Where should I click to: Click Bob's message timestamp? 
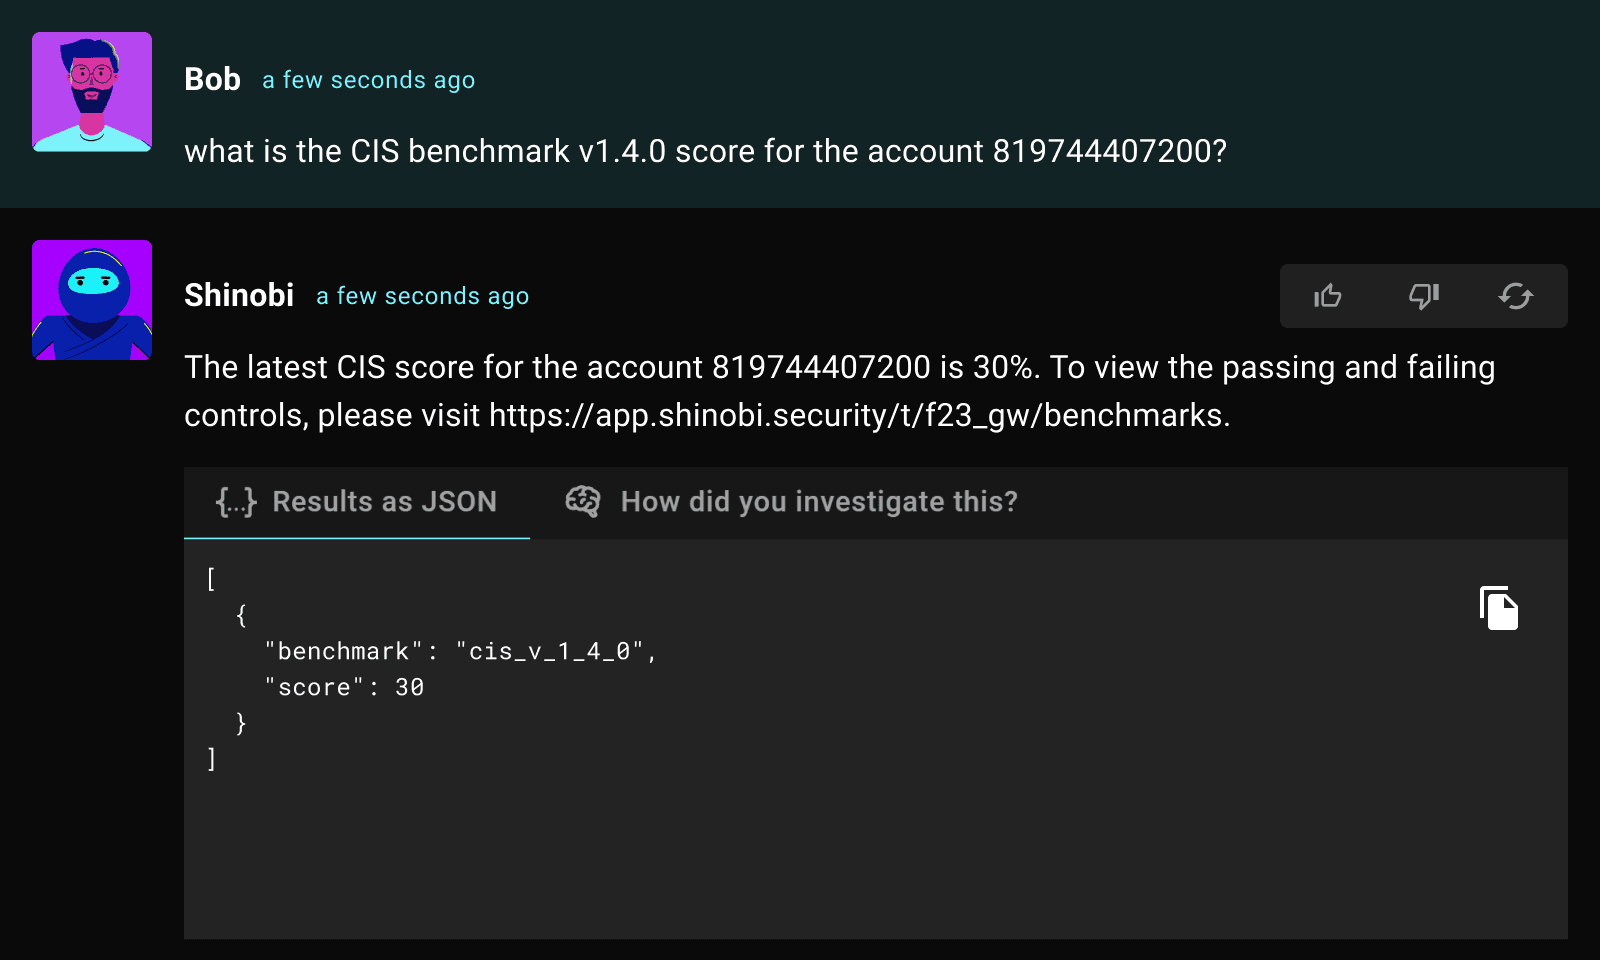tap(368, 80)
